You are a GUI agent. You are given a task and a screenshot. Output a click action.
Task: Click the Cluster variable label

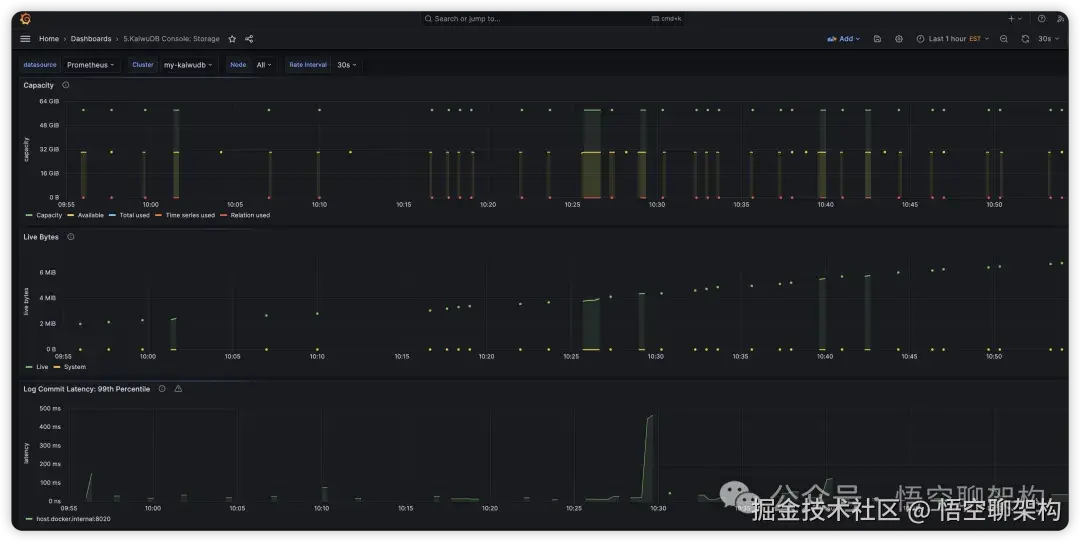coord(143,65)
